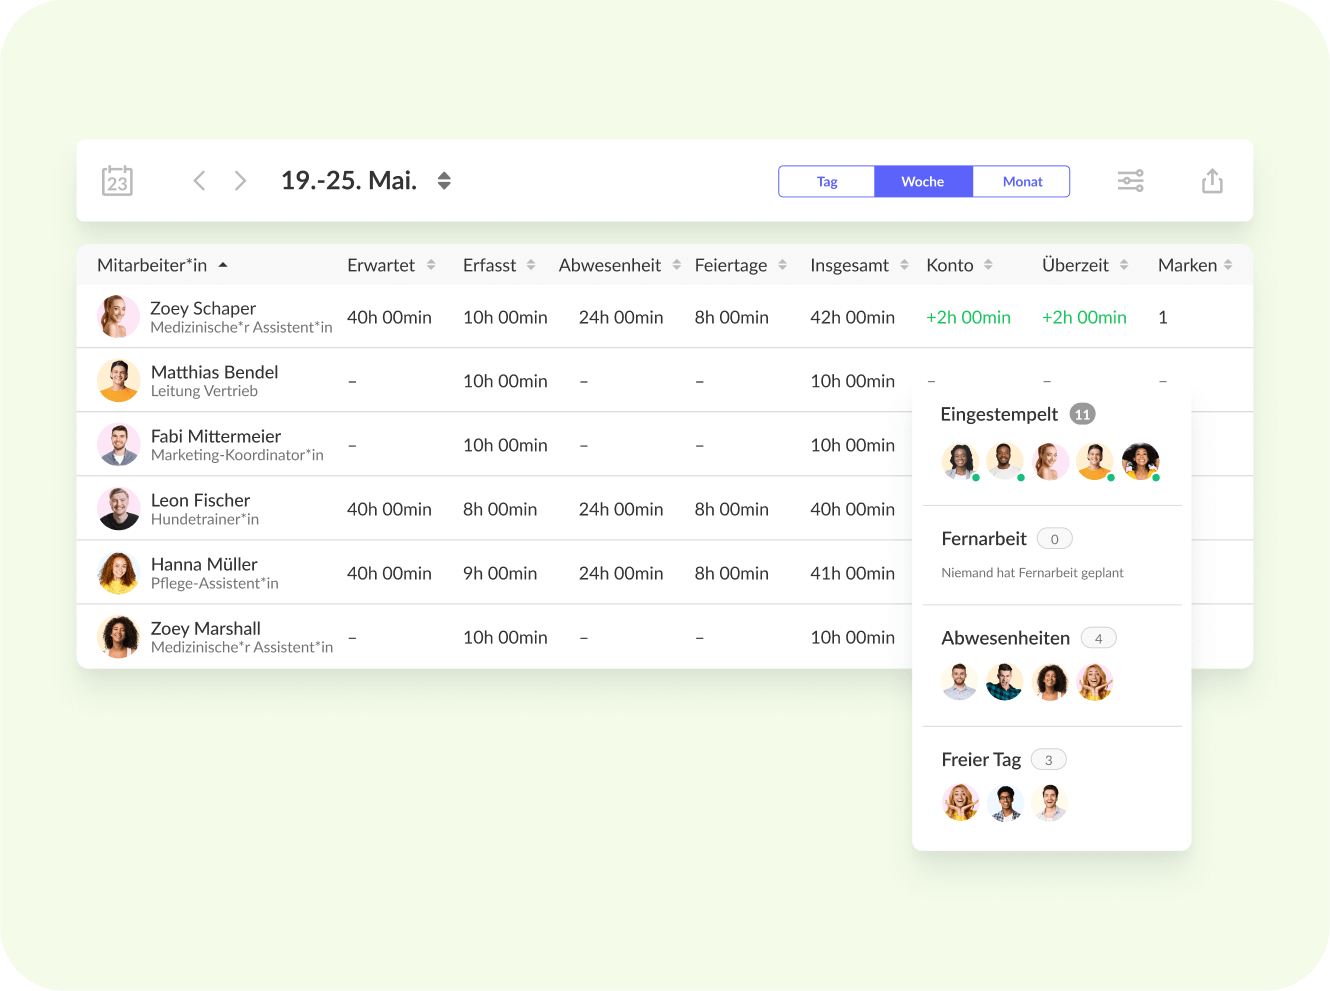This screenshot has width=1330, height=991.
Task: Click the export icon top right
Action: tap(1212, 180)
